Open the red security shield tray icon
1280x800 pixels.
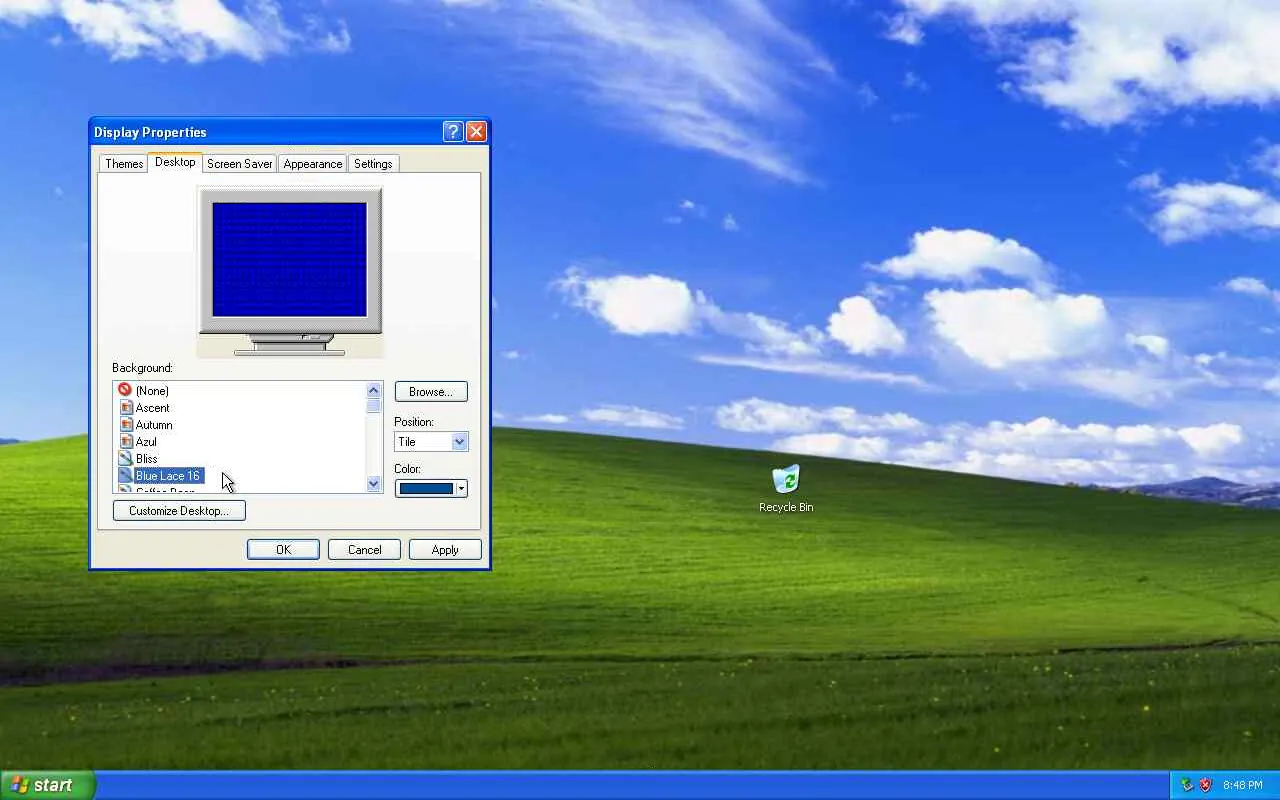click(1205, 785)
